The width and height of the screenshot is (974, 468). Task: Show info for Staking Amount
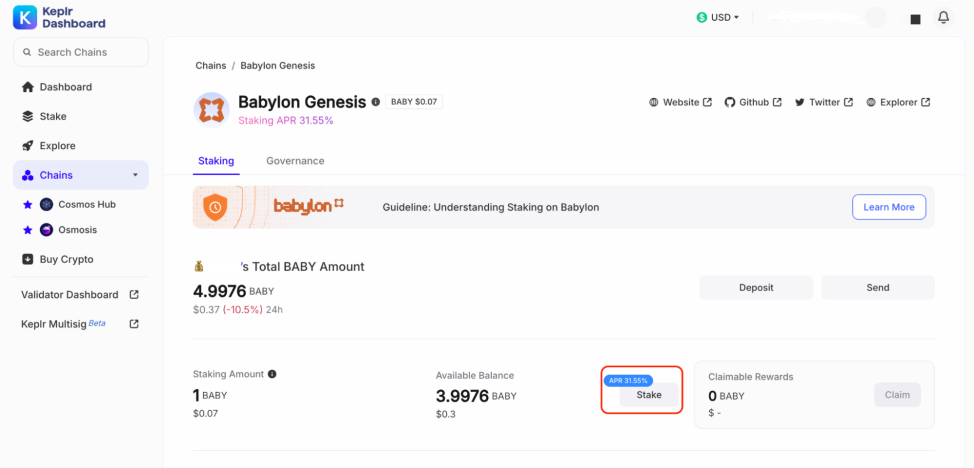[272, 374]
